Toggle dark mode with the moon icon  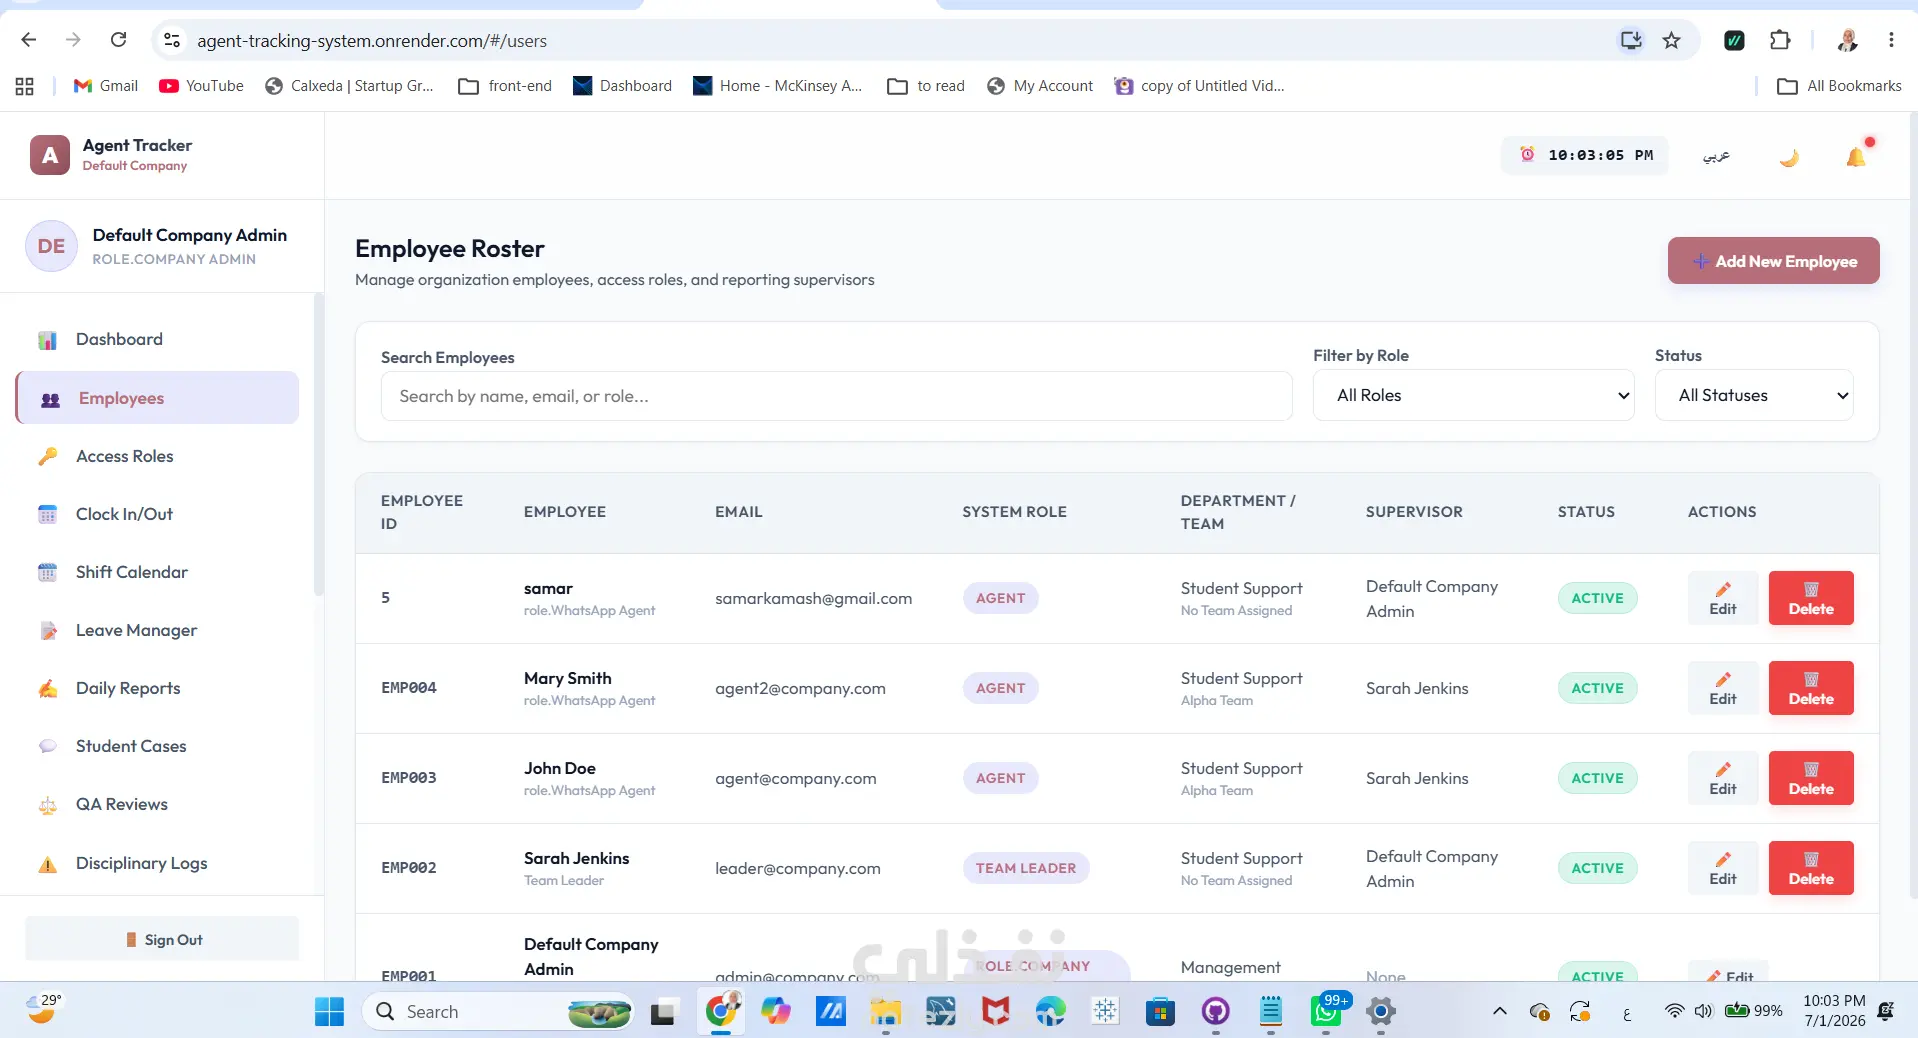tap(1789, 156)
